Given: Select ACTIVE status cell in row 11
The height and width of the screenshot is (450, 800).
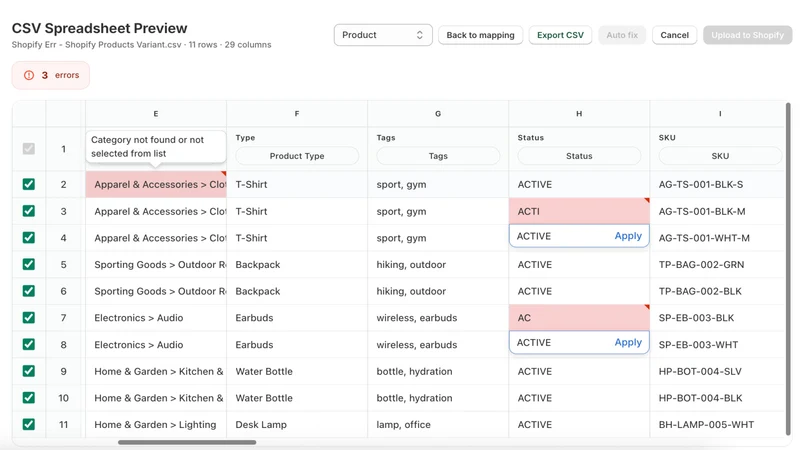Looking at the screenshot, I should point(579,424).
